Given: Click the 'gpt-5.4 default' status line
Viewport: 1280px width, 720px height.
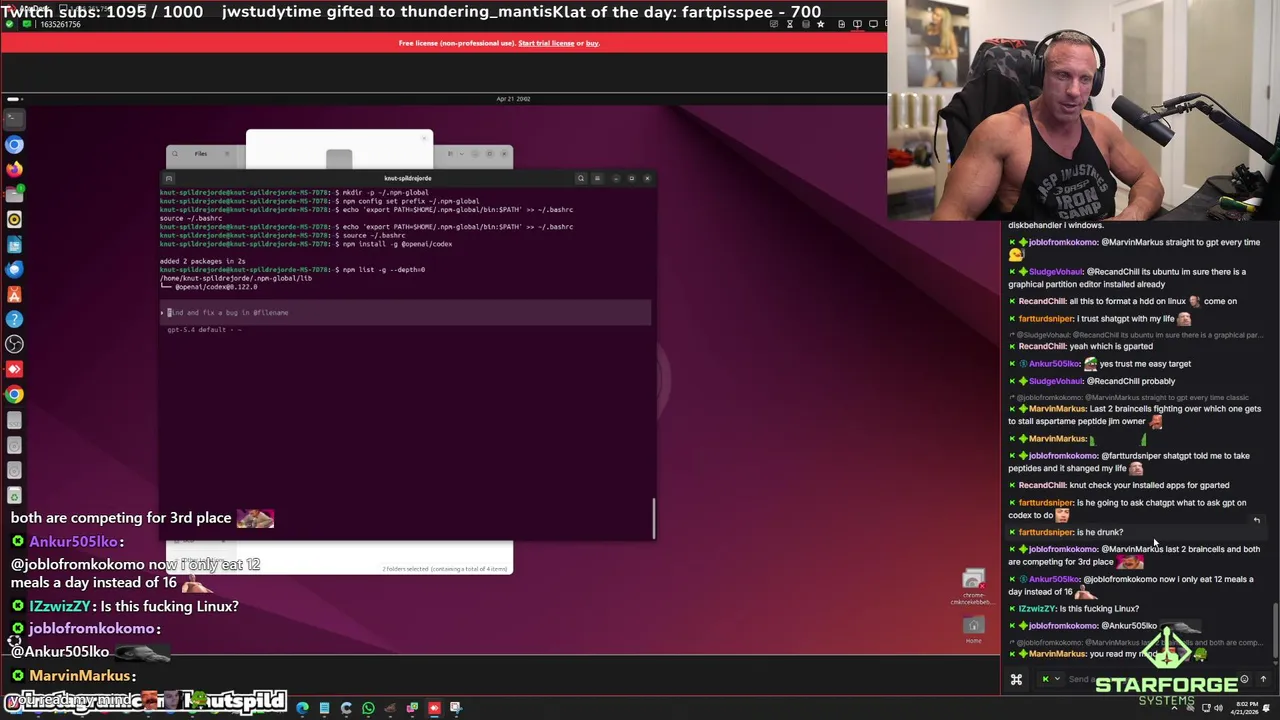Looking at the screenshot, I should 204,329.
